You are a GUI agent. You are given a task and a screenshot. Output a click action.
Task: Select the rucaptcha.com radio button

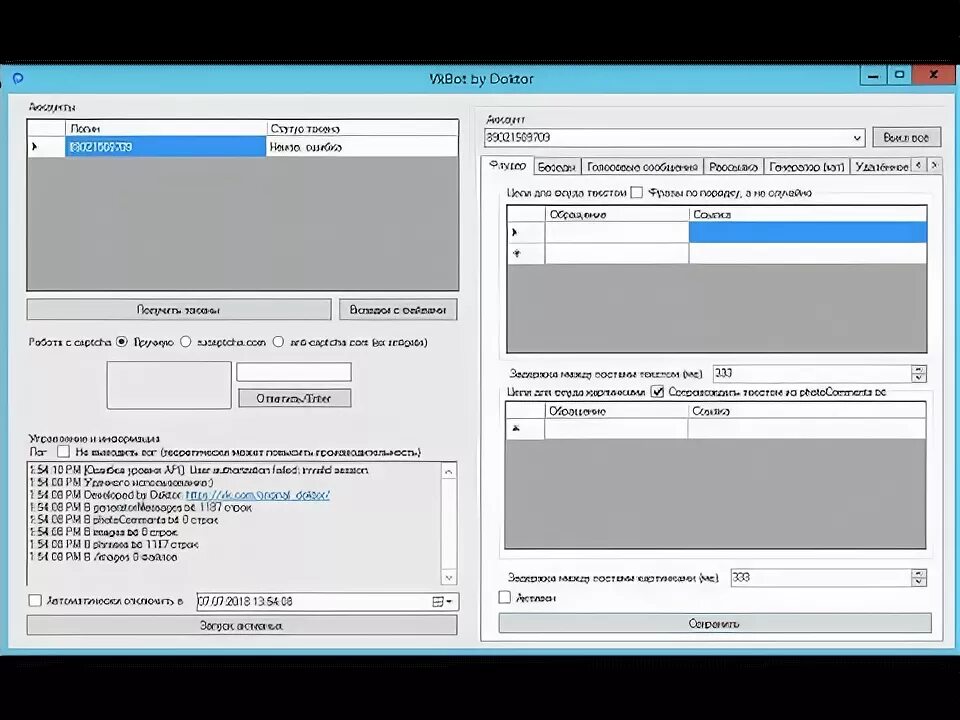(186, 342)
